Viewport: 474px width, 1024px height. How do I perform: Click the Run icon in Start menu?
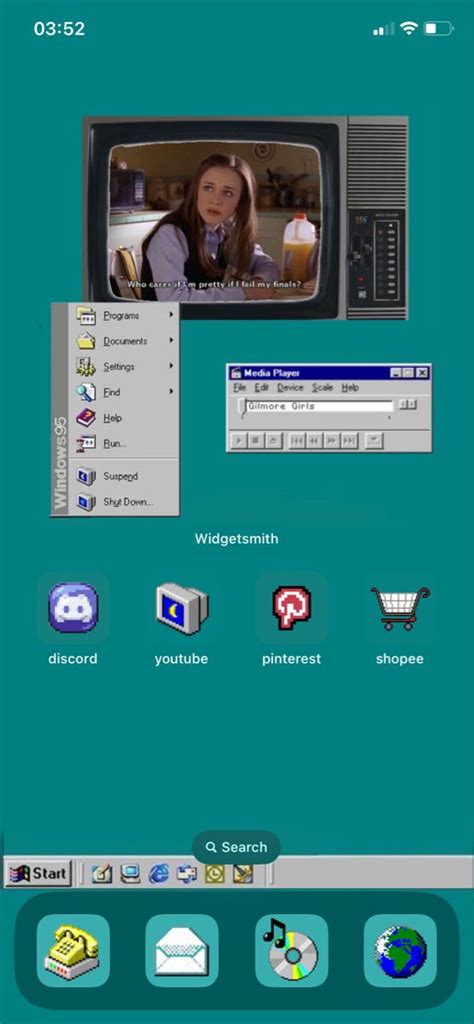pyautogui.click(x=86, y=443)
